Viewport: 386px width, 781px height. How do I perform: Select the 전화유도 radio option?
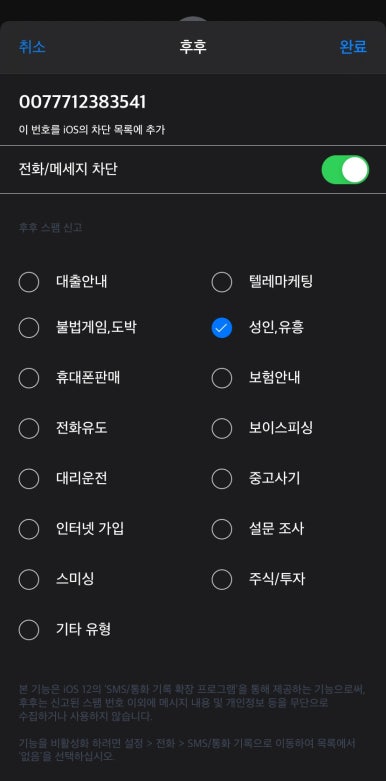tap(29, 428)
